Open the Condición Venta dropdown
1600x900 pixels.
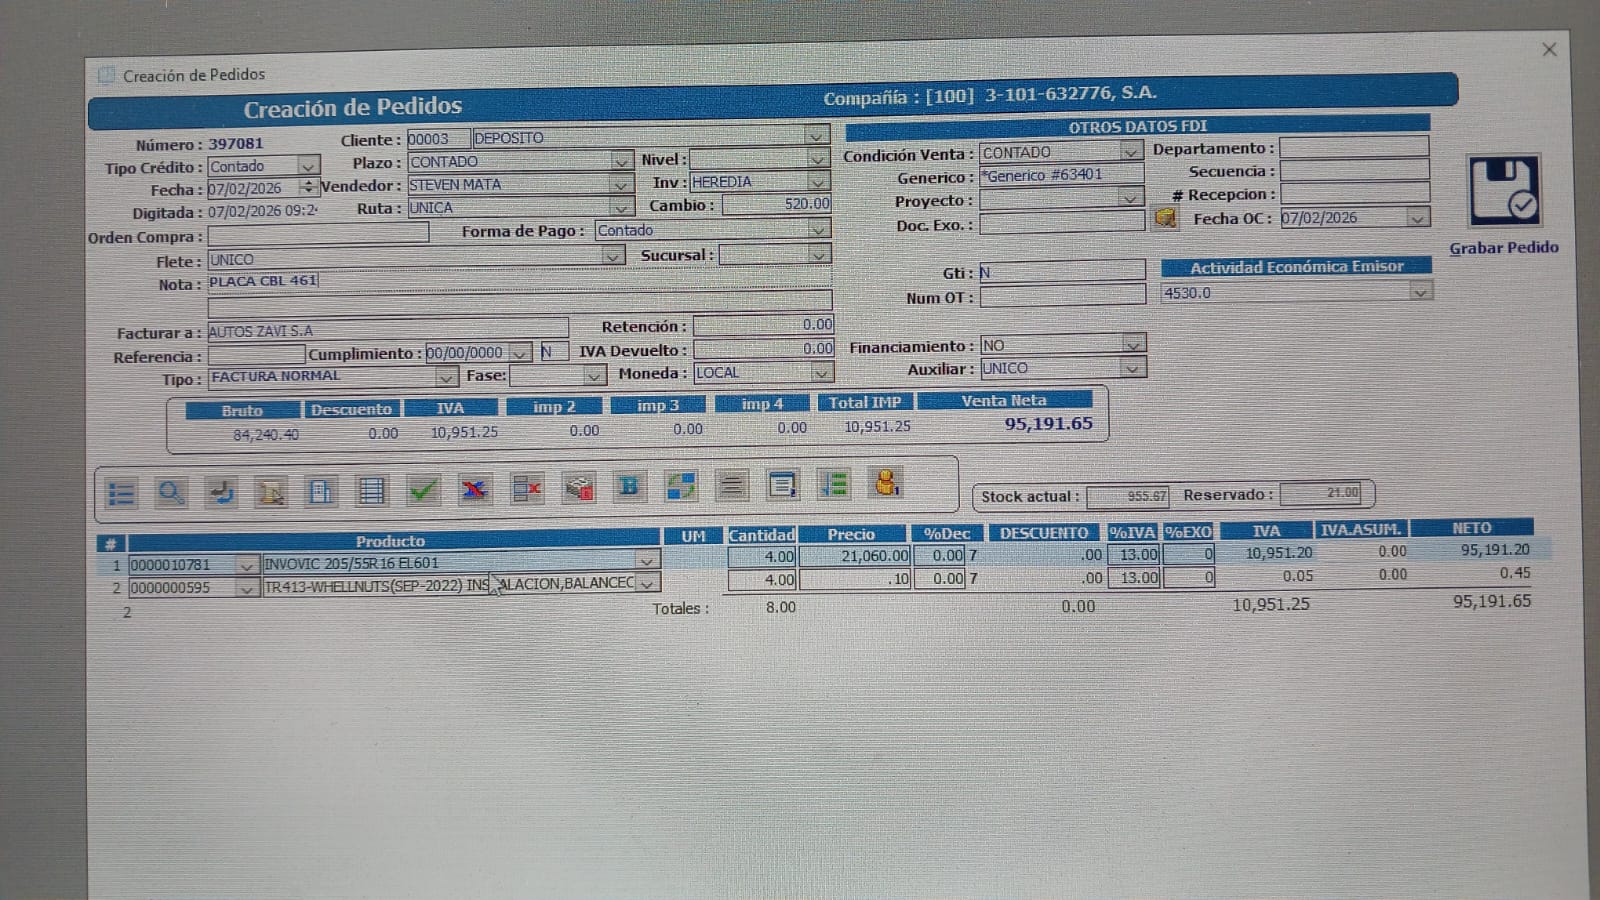coord(1131,152)
